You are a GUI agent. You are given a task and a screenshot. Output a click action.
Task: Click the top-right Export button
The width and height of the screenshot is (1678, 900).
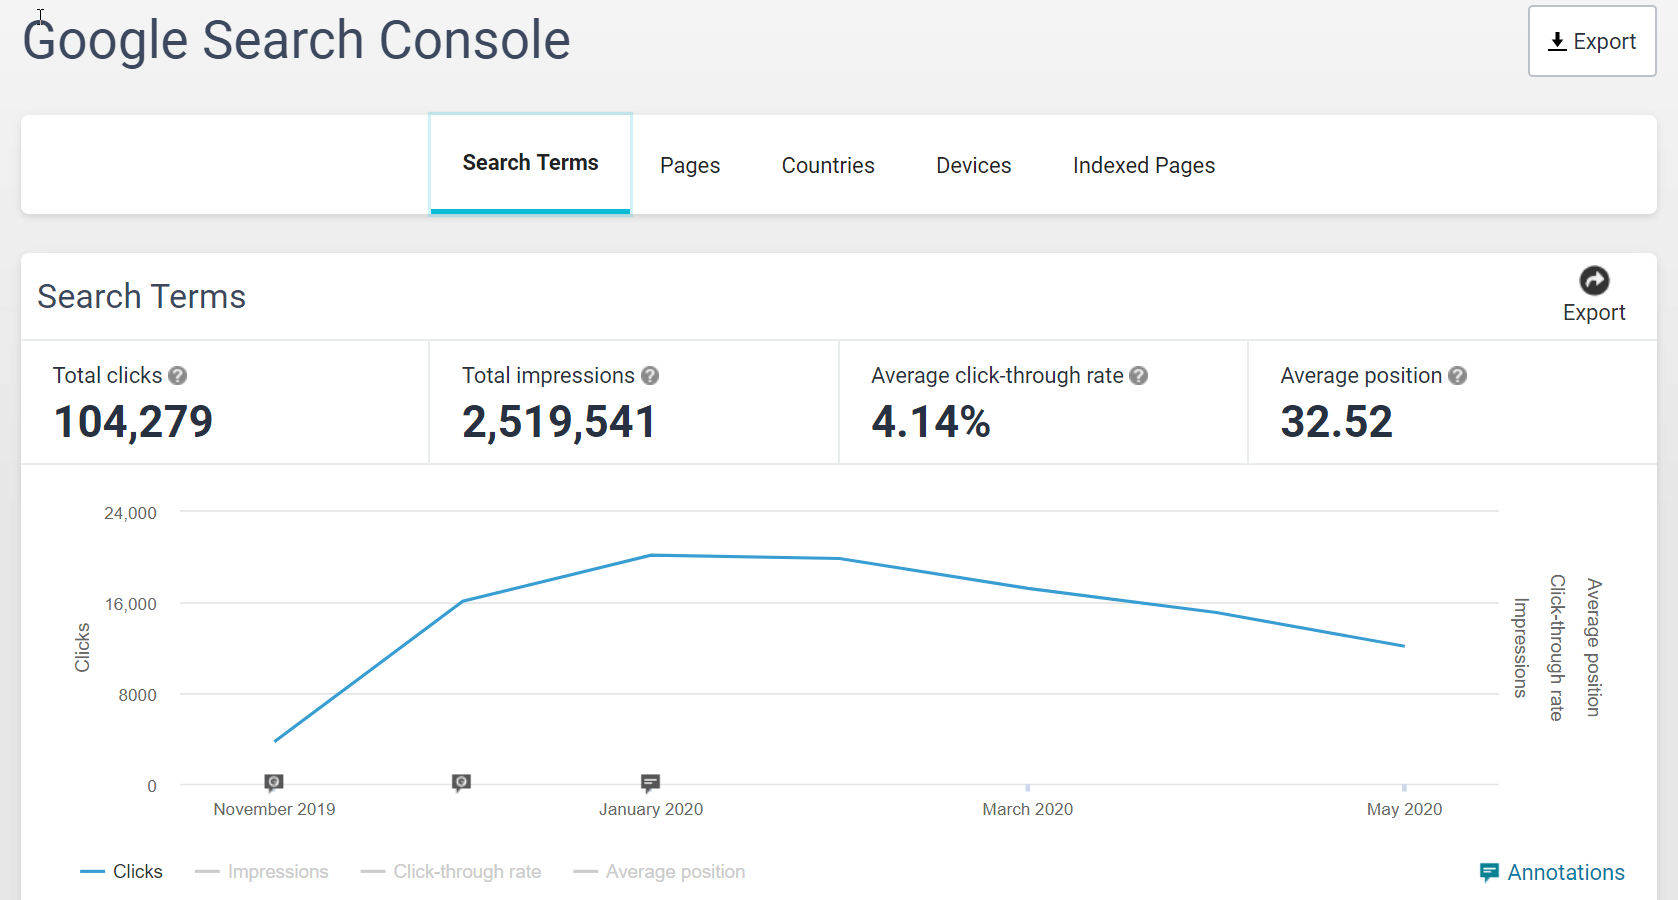(1592, 42)
